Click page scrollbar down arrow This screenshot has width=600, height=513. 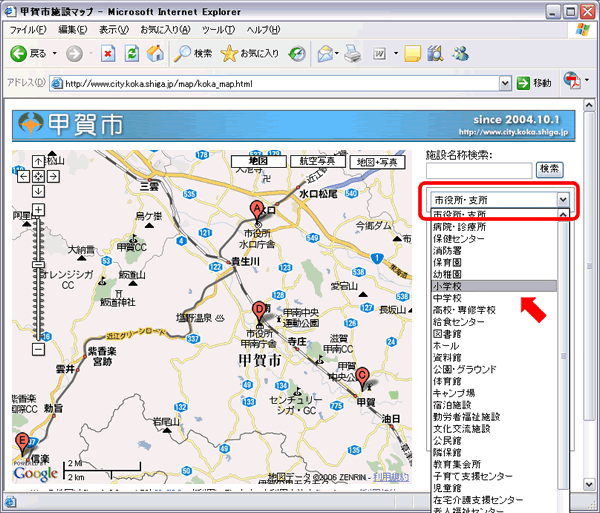[x=590, y=484]
